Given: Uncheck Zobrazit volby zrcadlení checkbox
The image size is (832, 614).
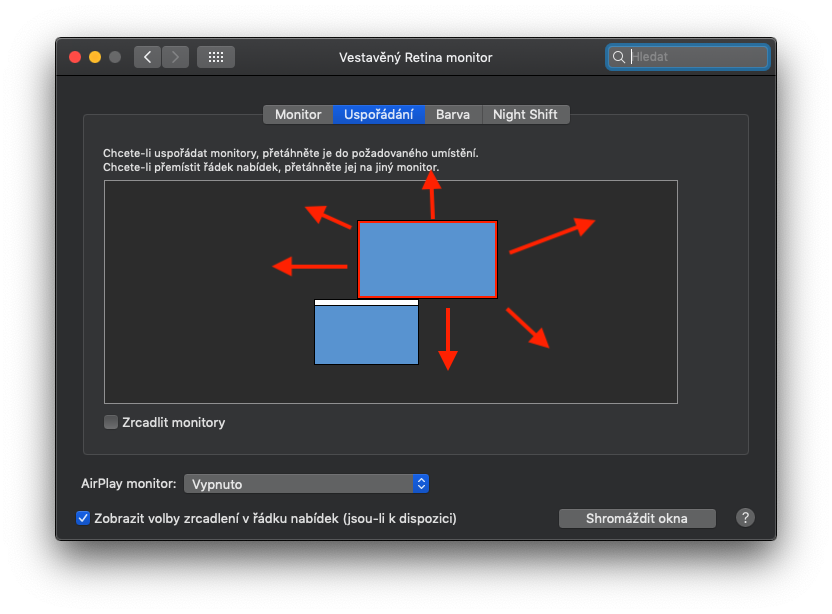Looking at the screenshot, I should tap(83, 518).
